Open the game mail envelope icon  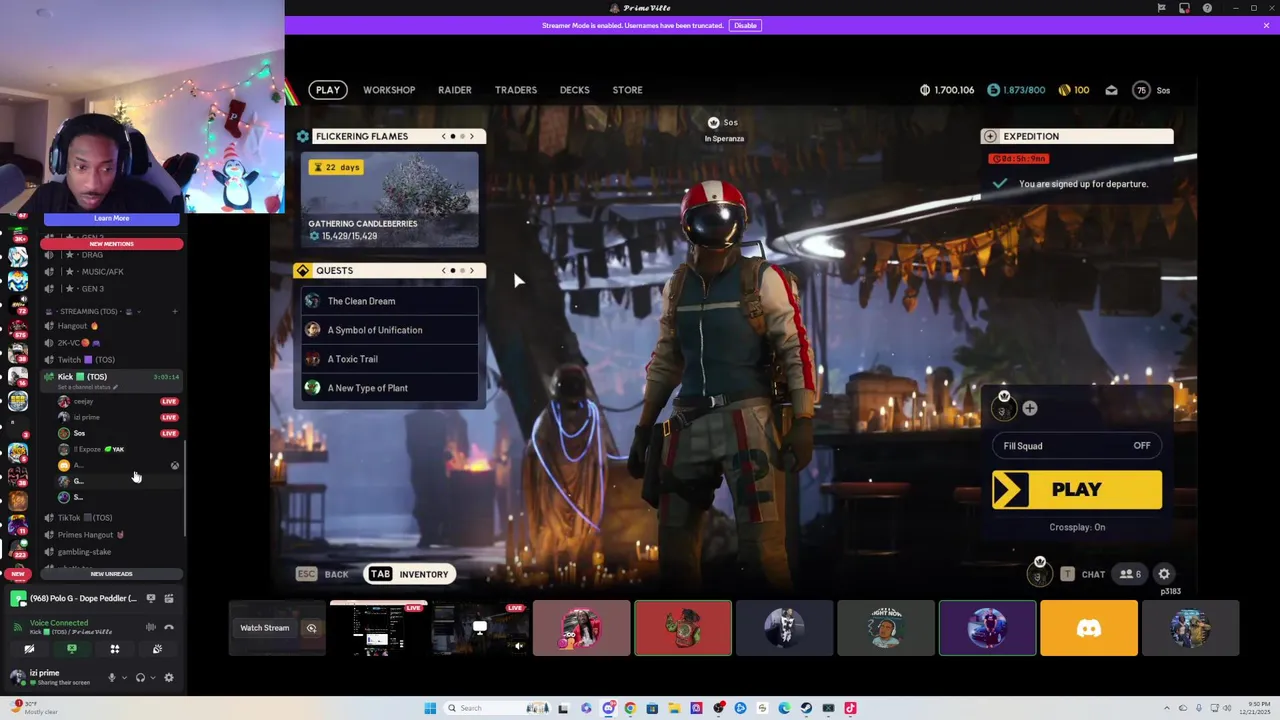[1111, 90]
